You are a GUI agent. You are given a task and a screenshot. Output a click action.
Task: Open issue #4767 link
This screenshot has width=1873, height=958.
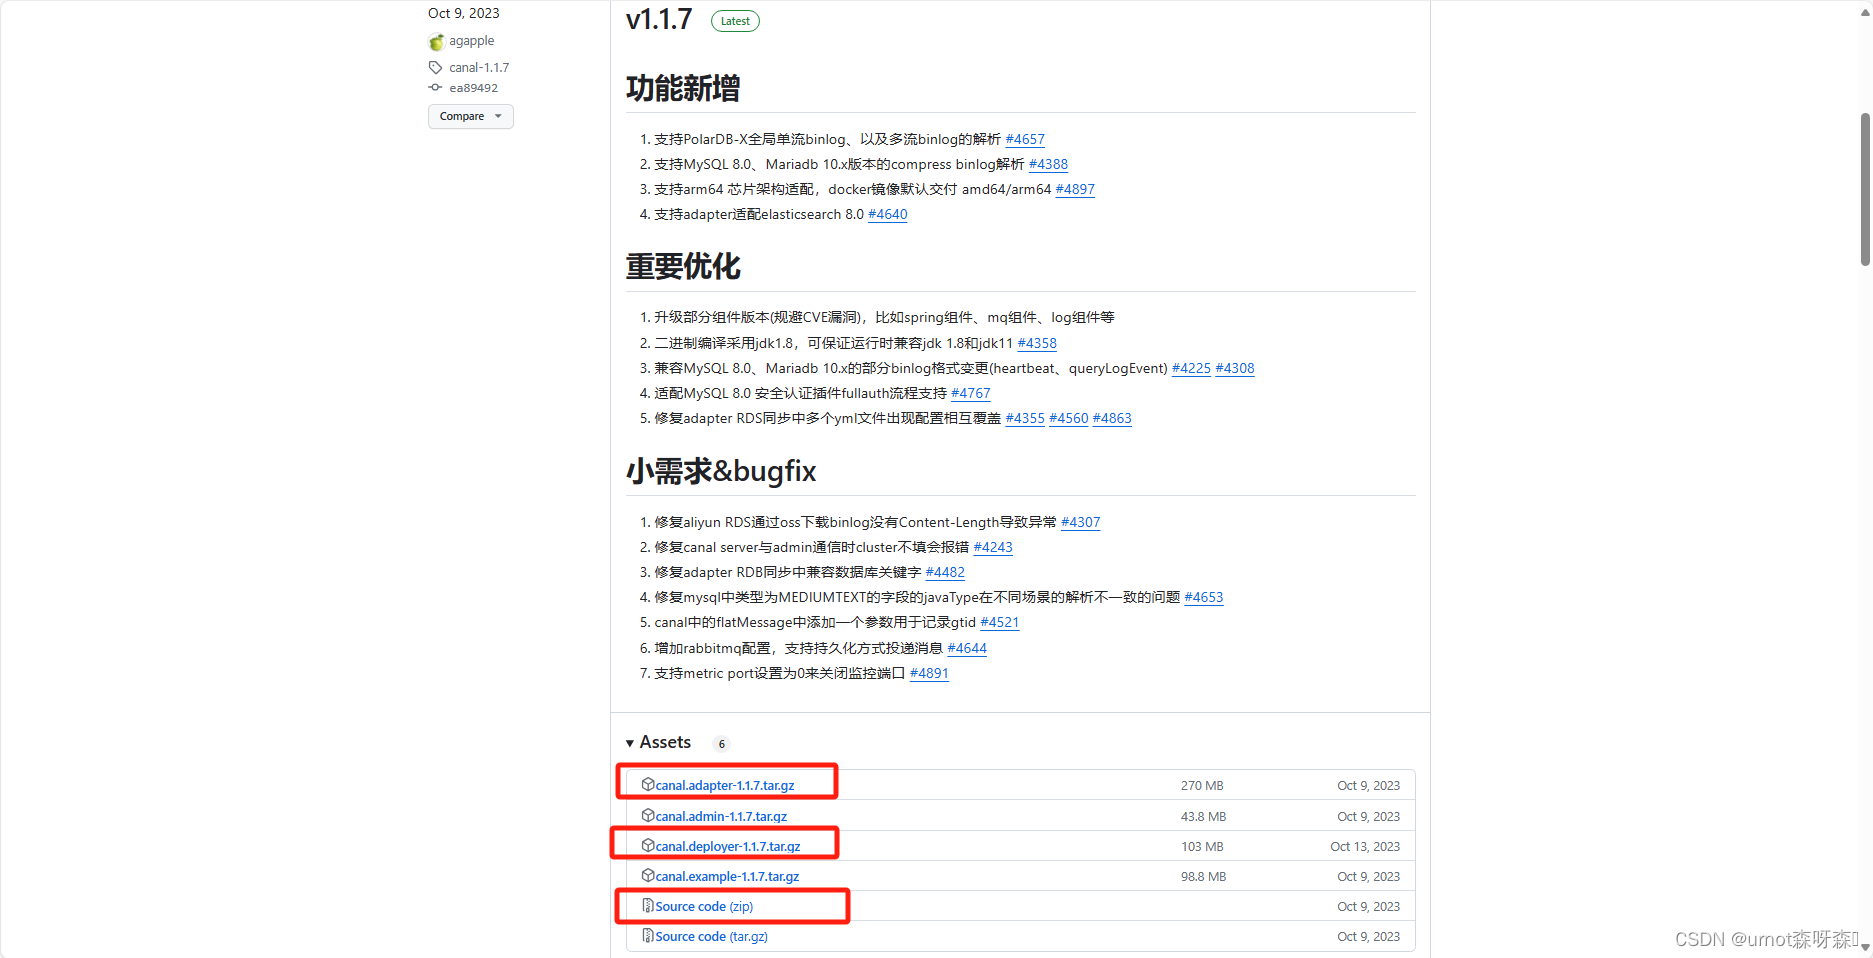(x=971, y=393)
